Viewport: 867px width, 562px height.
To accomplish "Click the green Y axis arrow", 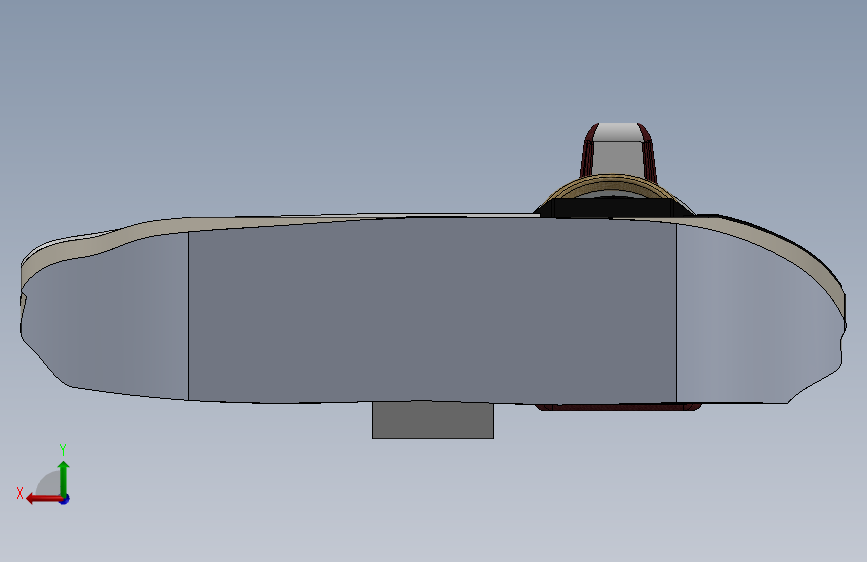I will (x=64, y=478).
